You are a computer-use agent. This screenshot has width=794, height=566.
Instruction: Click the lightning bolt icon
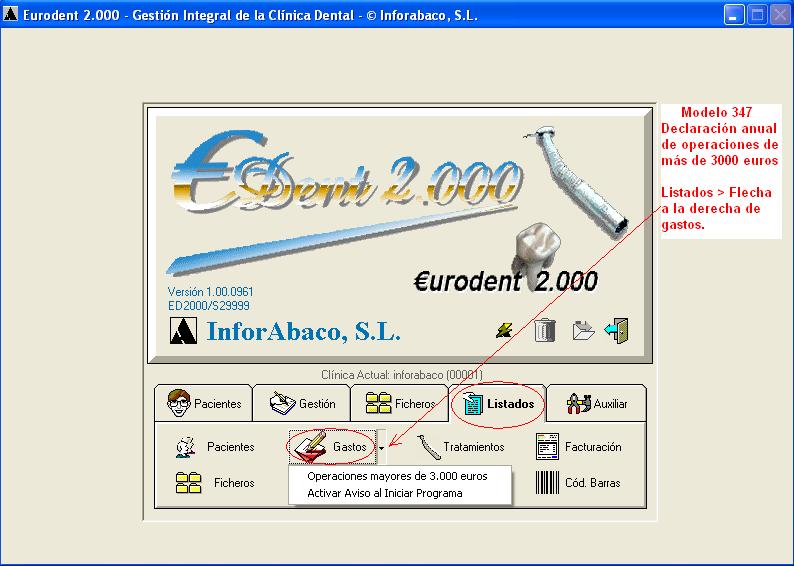pyautogui.click(x=504, y=331)
